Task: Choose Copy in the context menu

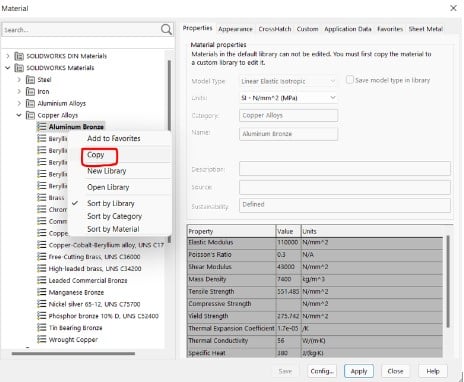Action: coord(96,155)
